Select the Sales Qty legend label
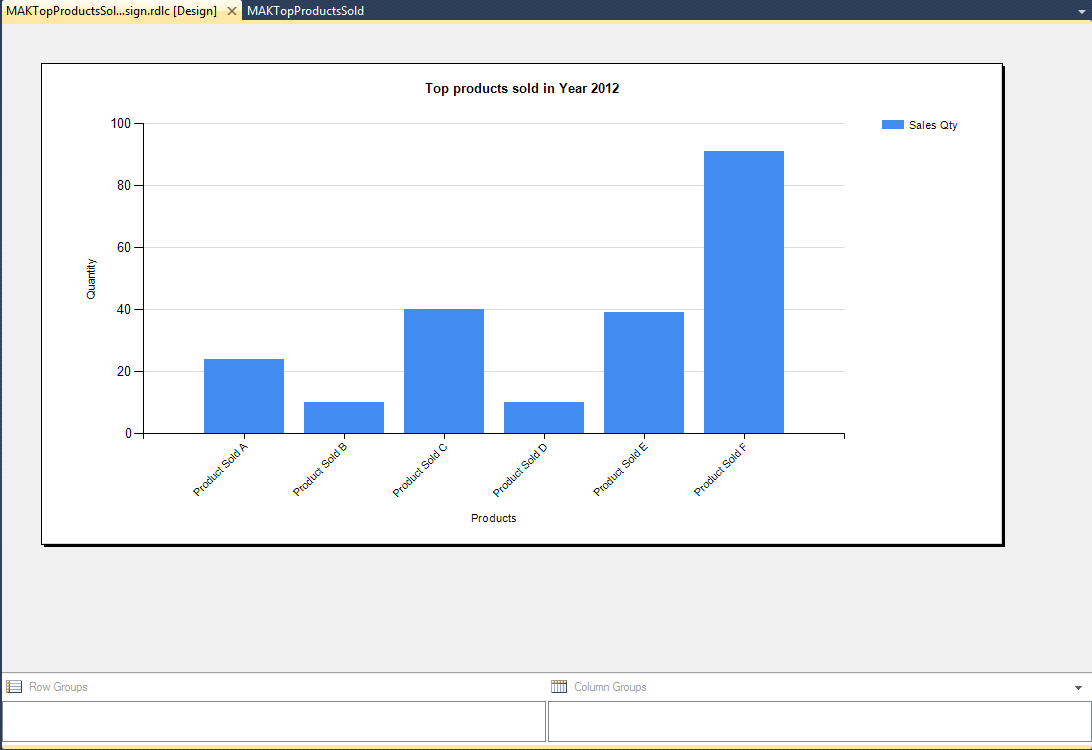This screenshot has width=1092, height=750. [x=932, y=125]
